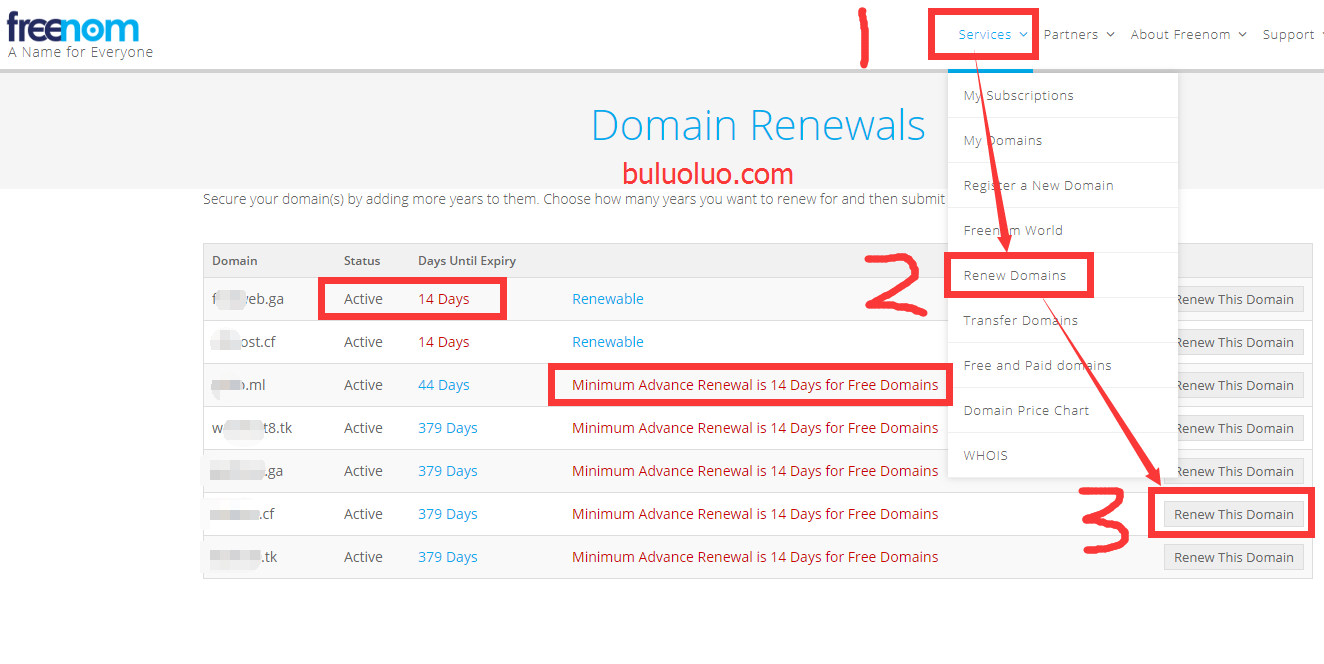Click Renewable link for eb.ga domain
This screenshot has width=1324, height=664.
click(608, 299)
